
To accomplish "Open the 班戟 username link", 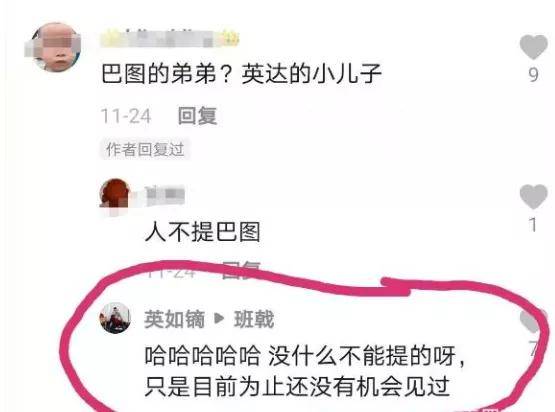I will click(x=254, y=319).
